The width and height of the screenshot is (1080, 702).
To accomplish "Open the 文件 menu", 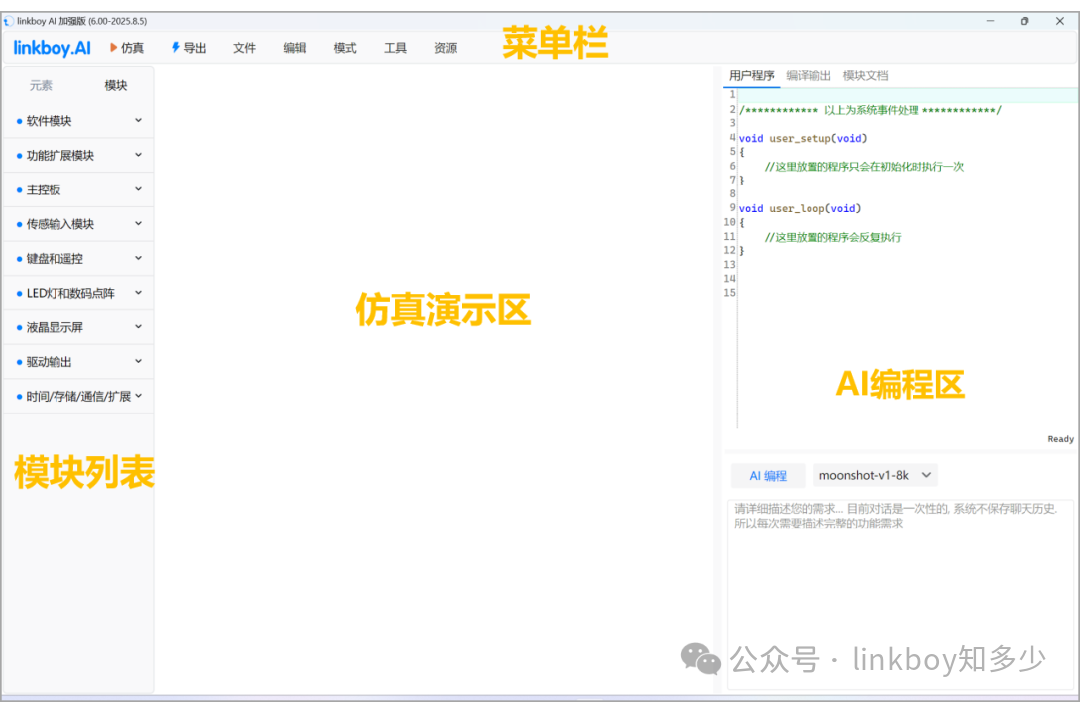I will click(244, 48).
